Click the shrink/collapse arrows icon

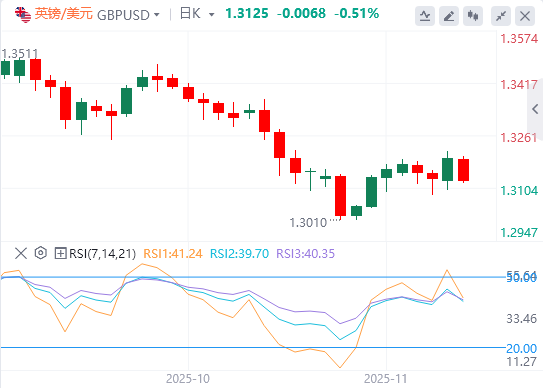click(501, 16)
